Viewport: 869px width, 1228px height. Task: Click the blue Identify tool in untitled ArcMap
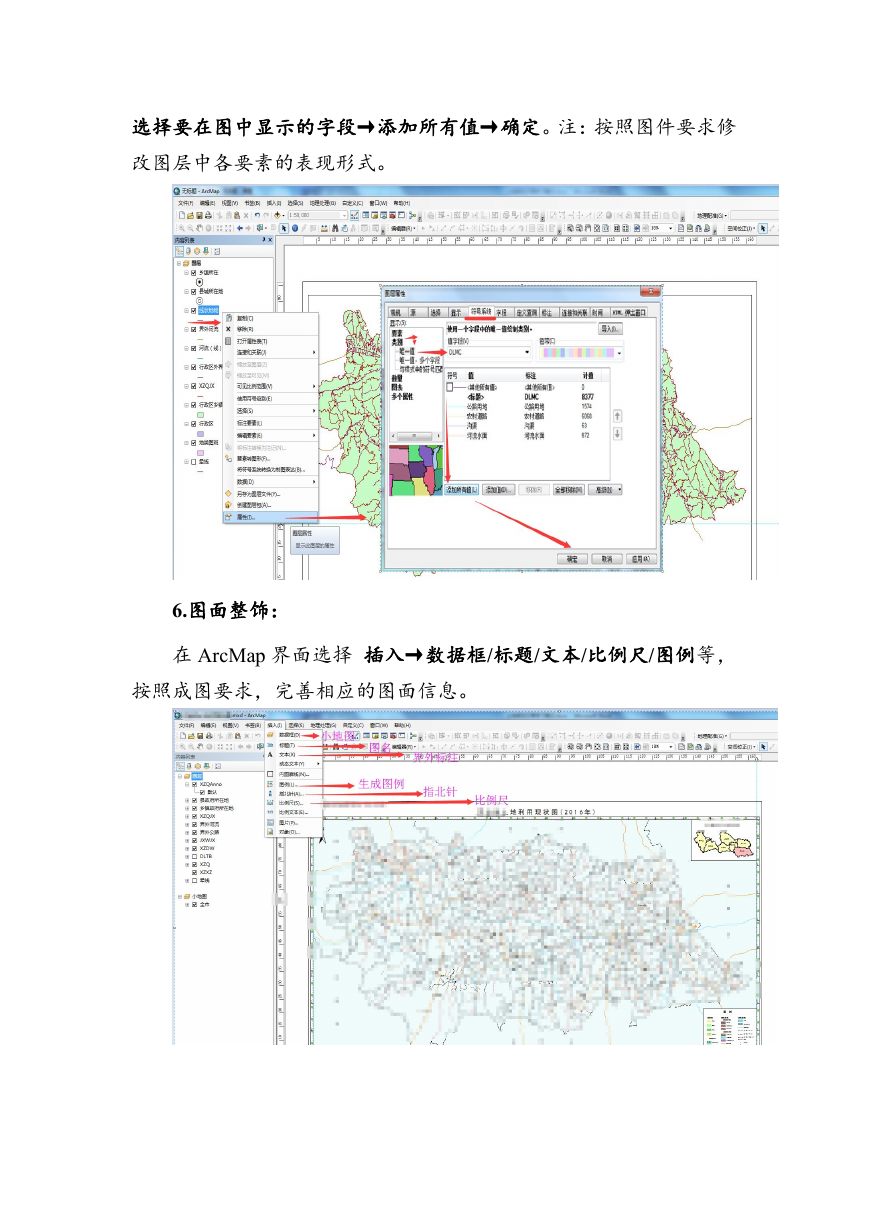(x=294, y=228)
